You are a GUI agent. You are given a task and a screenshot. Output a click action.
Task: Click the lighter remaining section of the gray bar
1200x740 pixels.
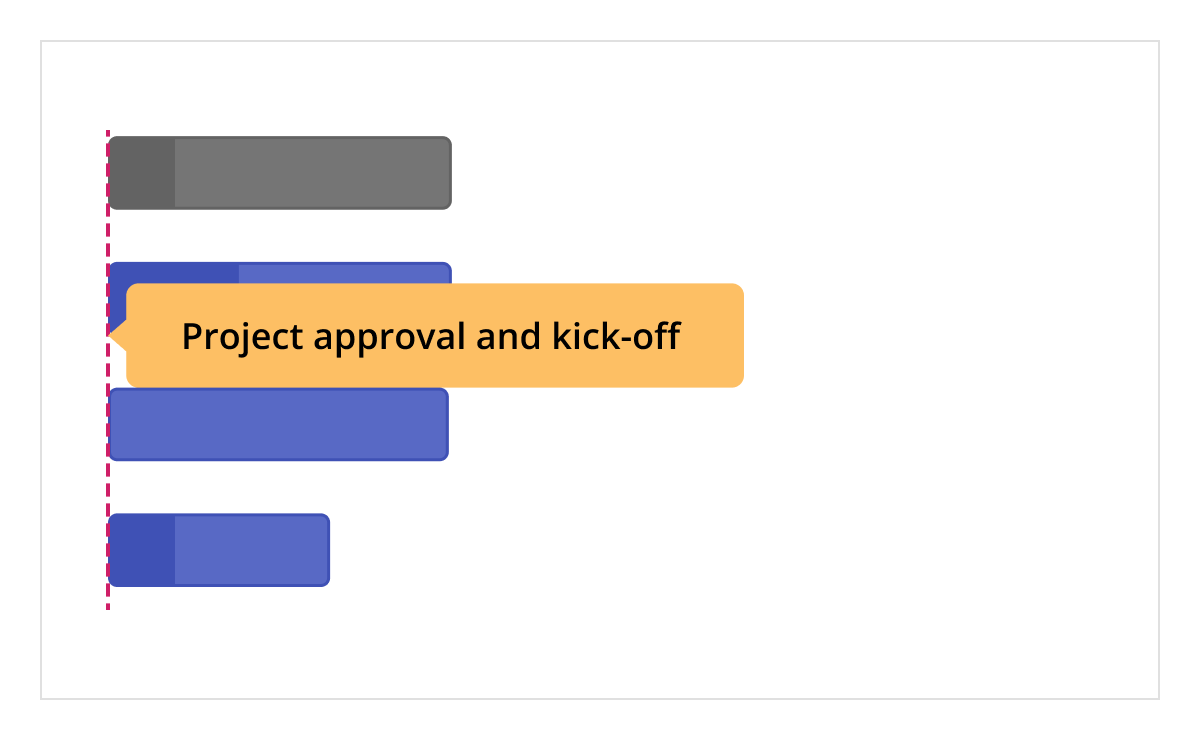[x=312, y=173]
